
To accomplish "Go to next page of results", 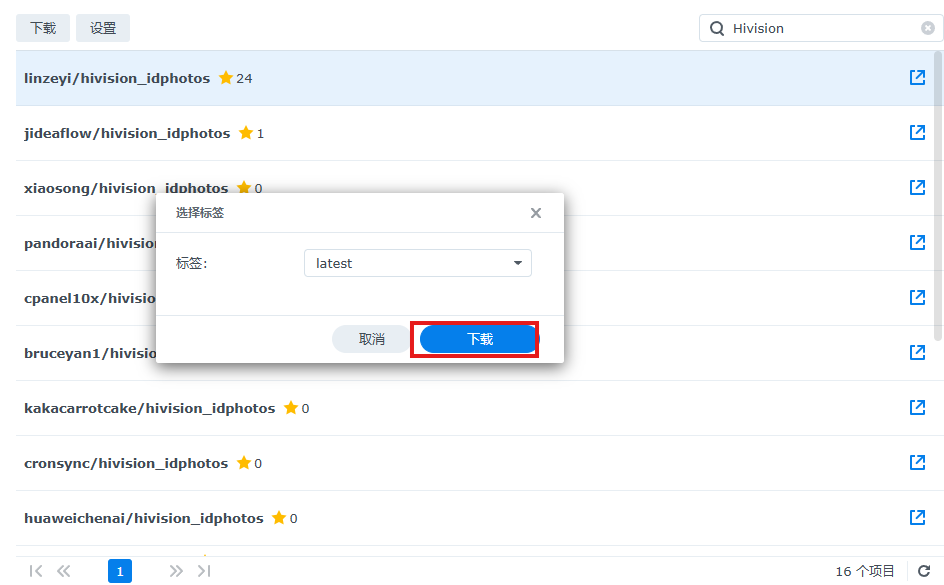I will click(x=176, y=571).
